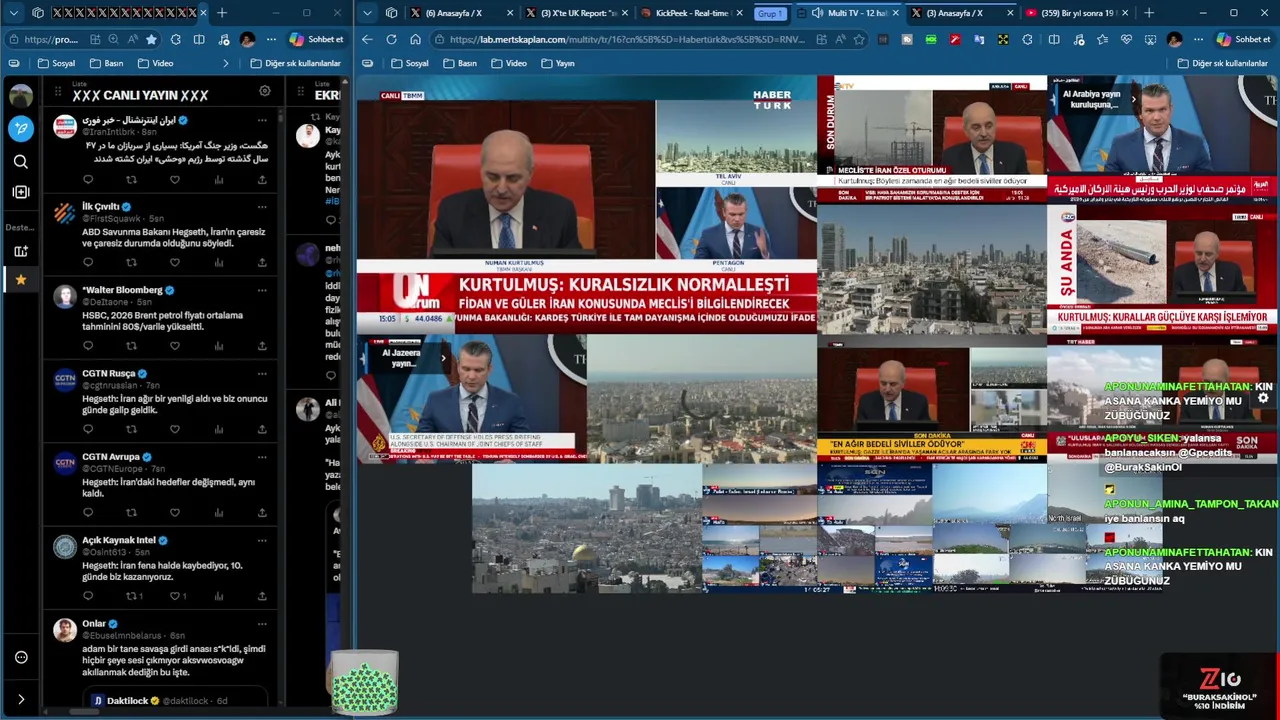Open search in X Pro sidebar
1280x720 pixels.
pos(20,161)
